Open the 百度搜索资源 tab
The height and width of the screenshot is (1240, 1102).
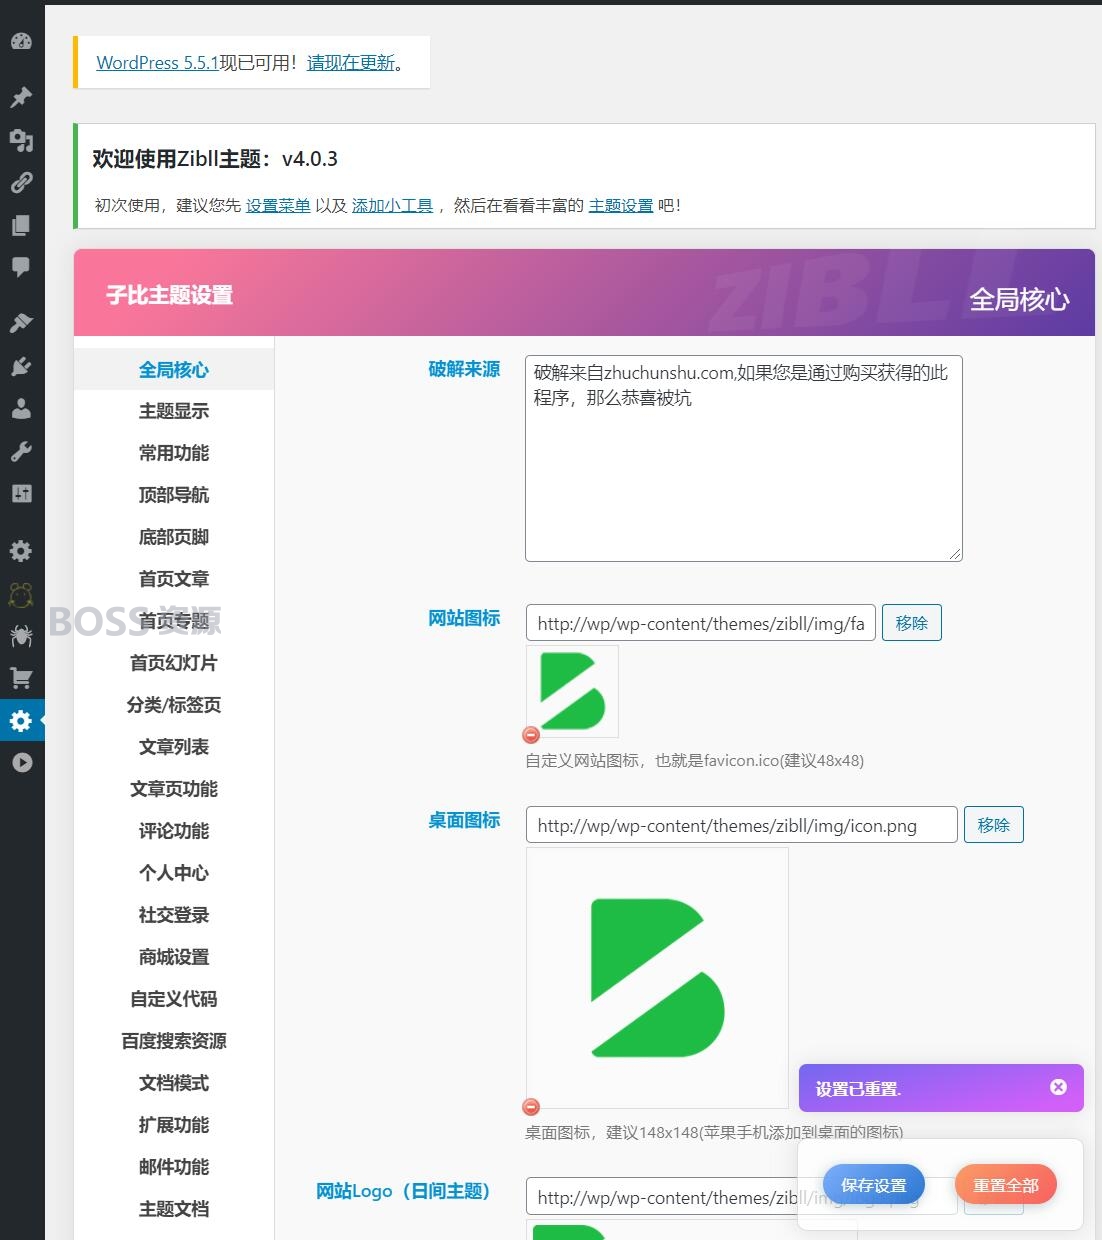(x=174, y=1041)
